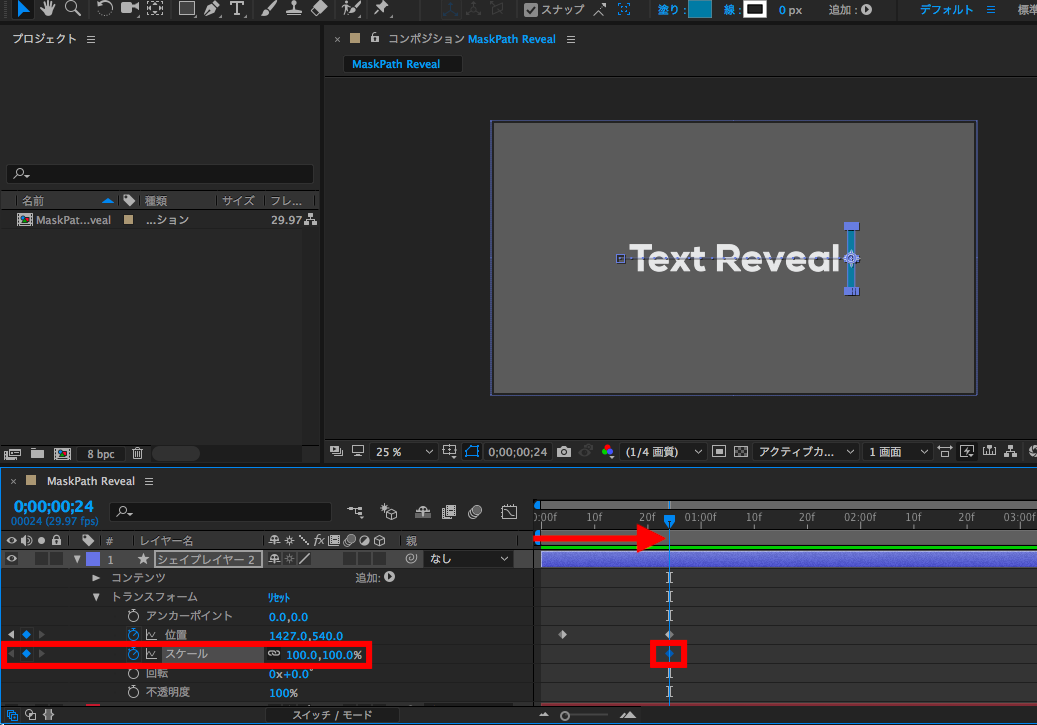The width and height of the screenshot is (1037, 725).
Task: Collapse the トランスフォーム property group
Action: (x=96, y=597)
